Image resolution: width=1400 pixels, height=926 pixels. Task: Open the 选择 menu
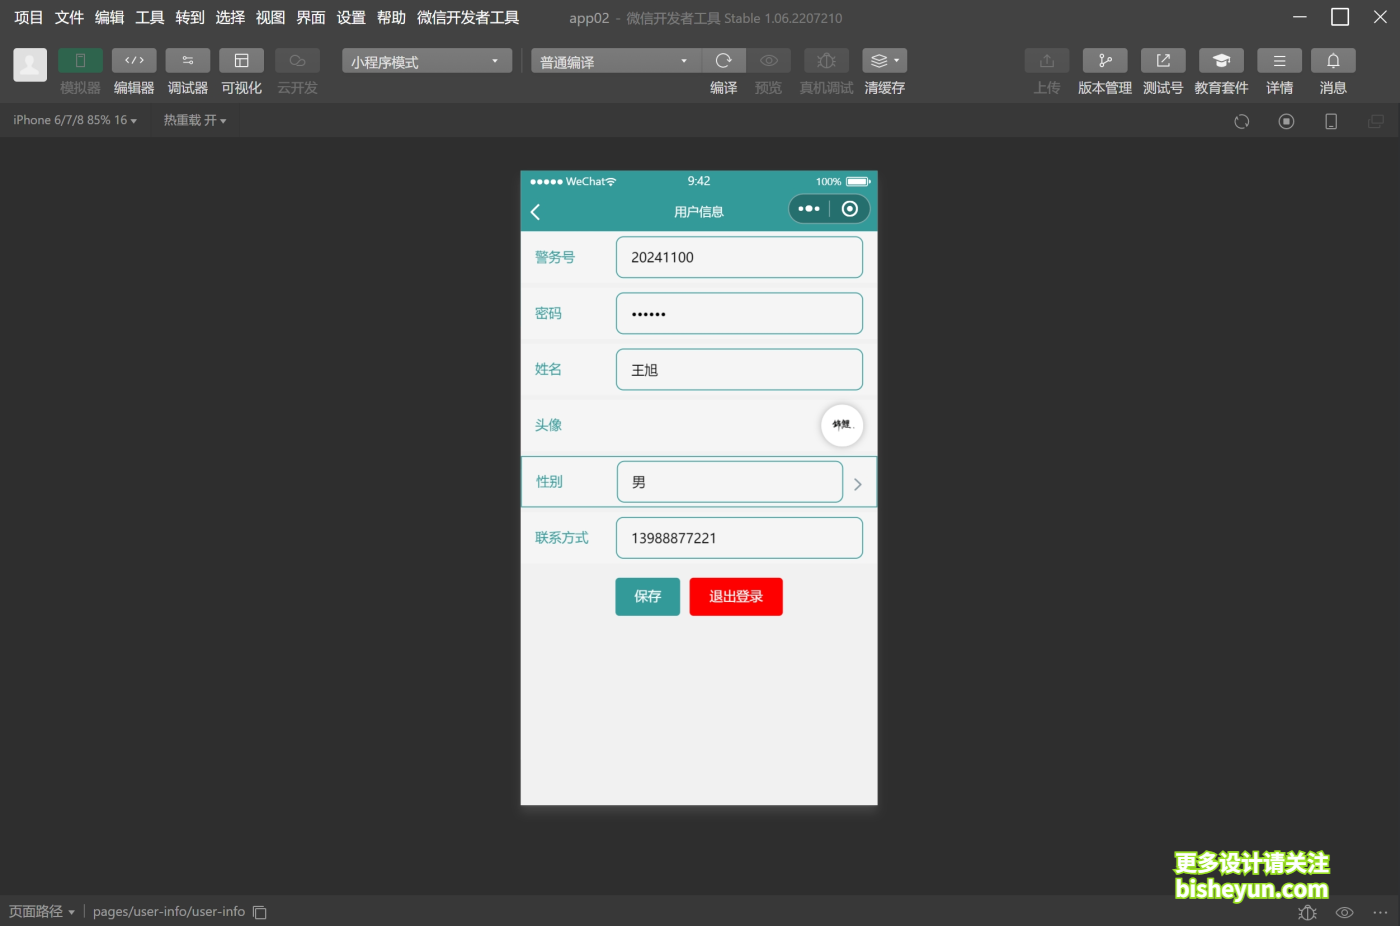tap(230, 18)
